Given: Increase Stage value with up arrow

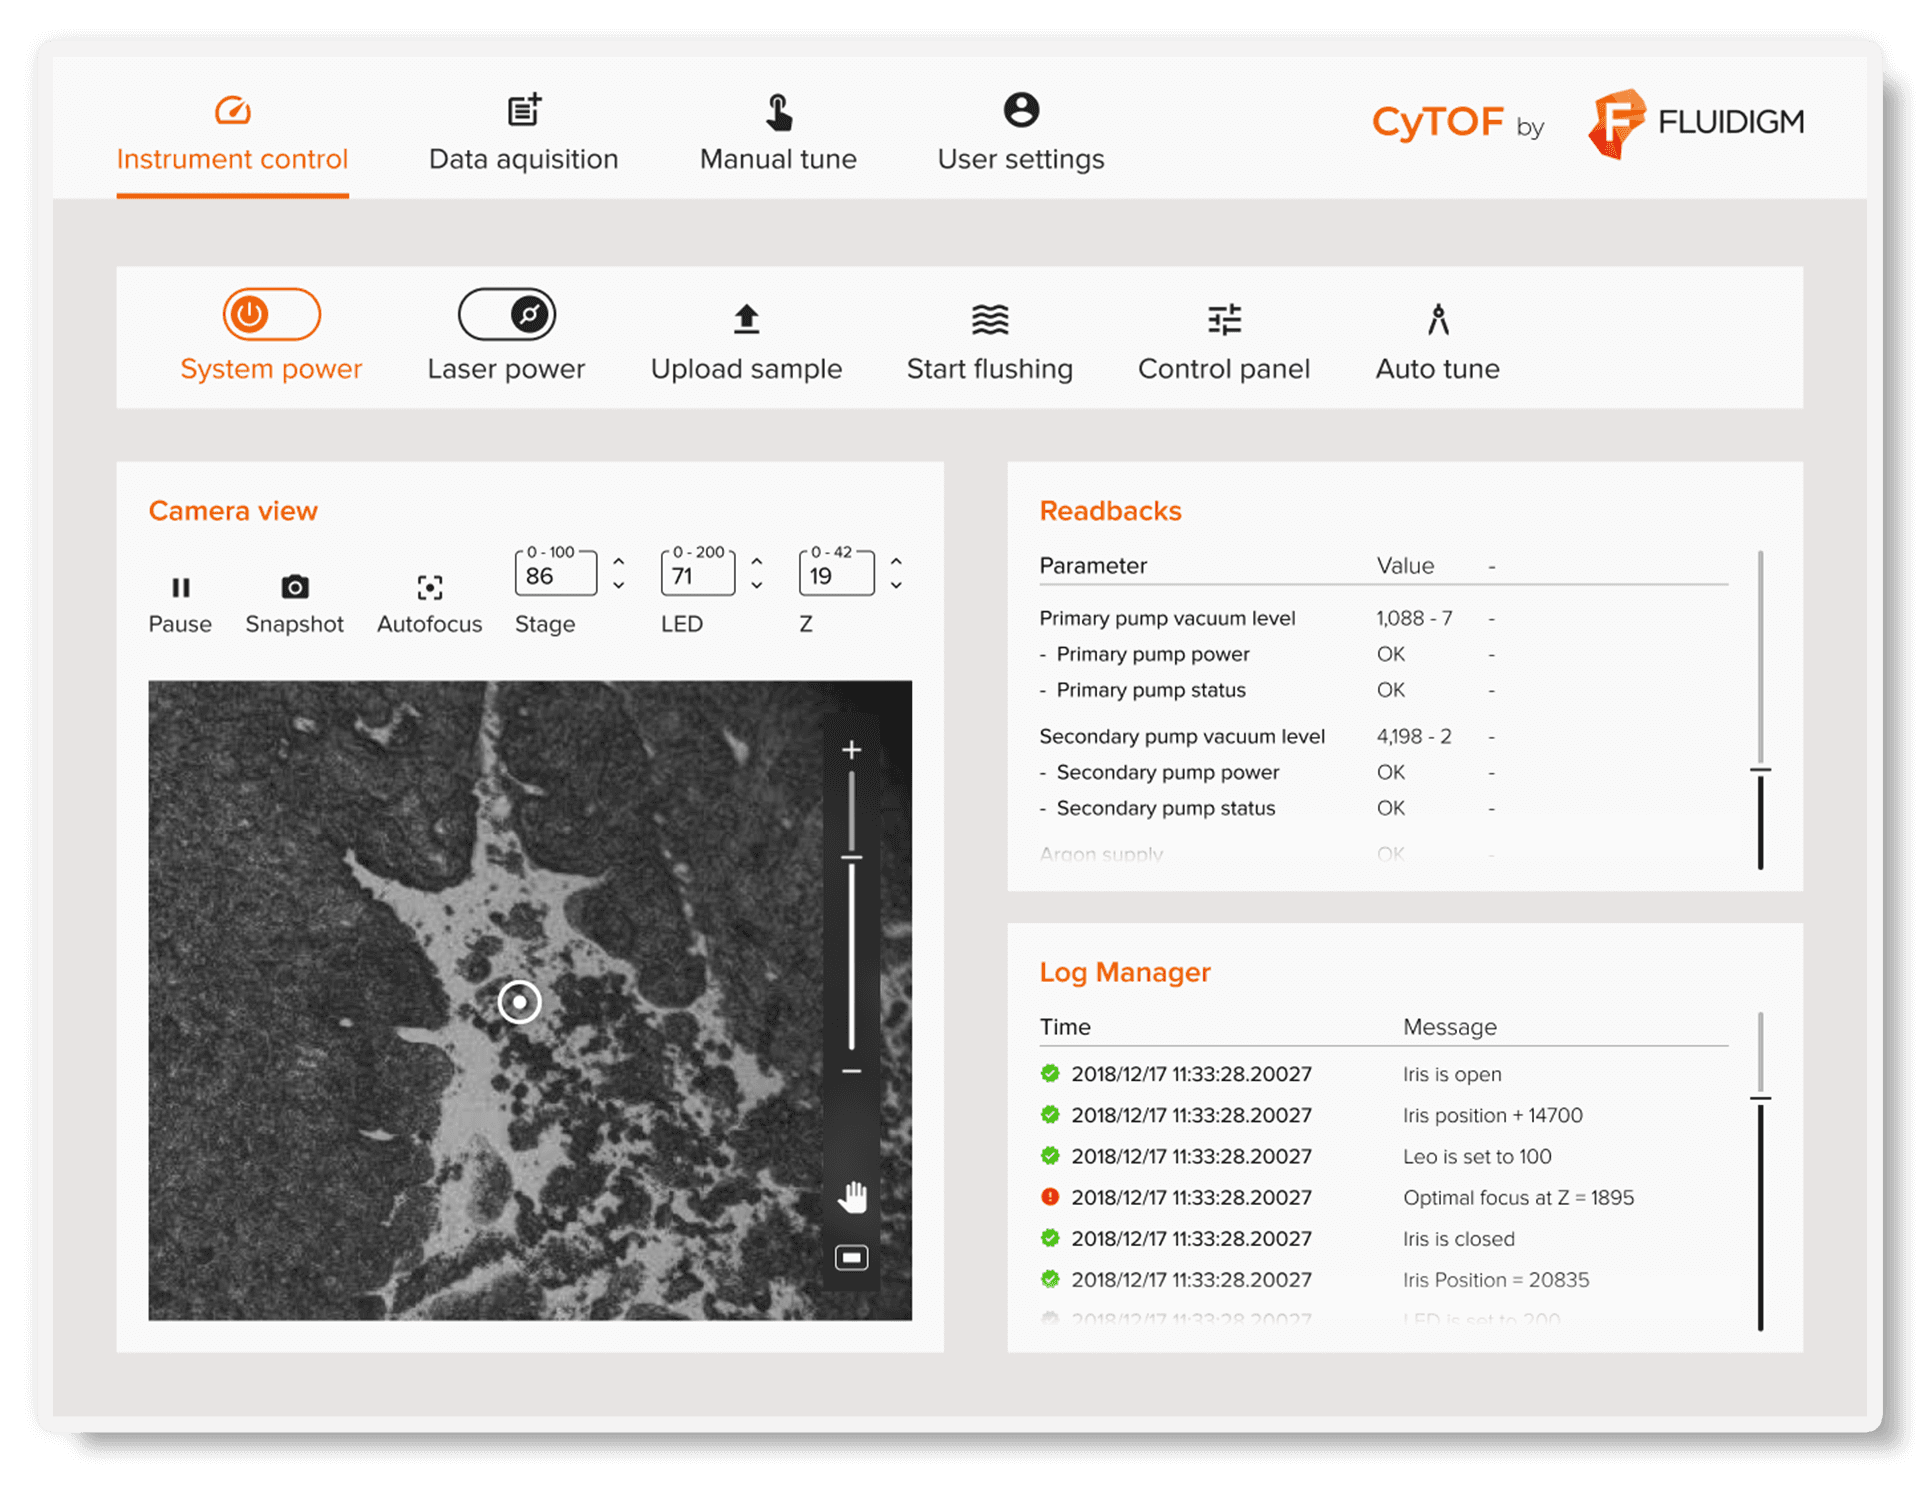Looking at the screenshot, I should 619,562.
